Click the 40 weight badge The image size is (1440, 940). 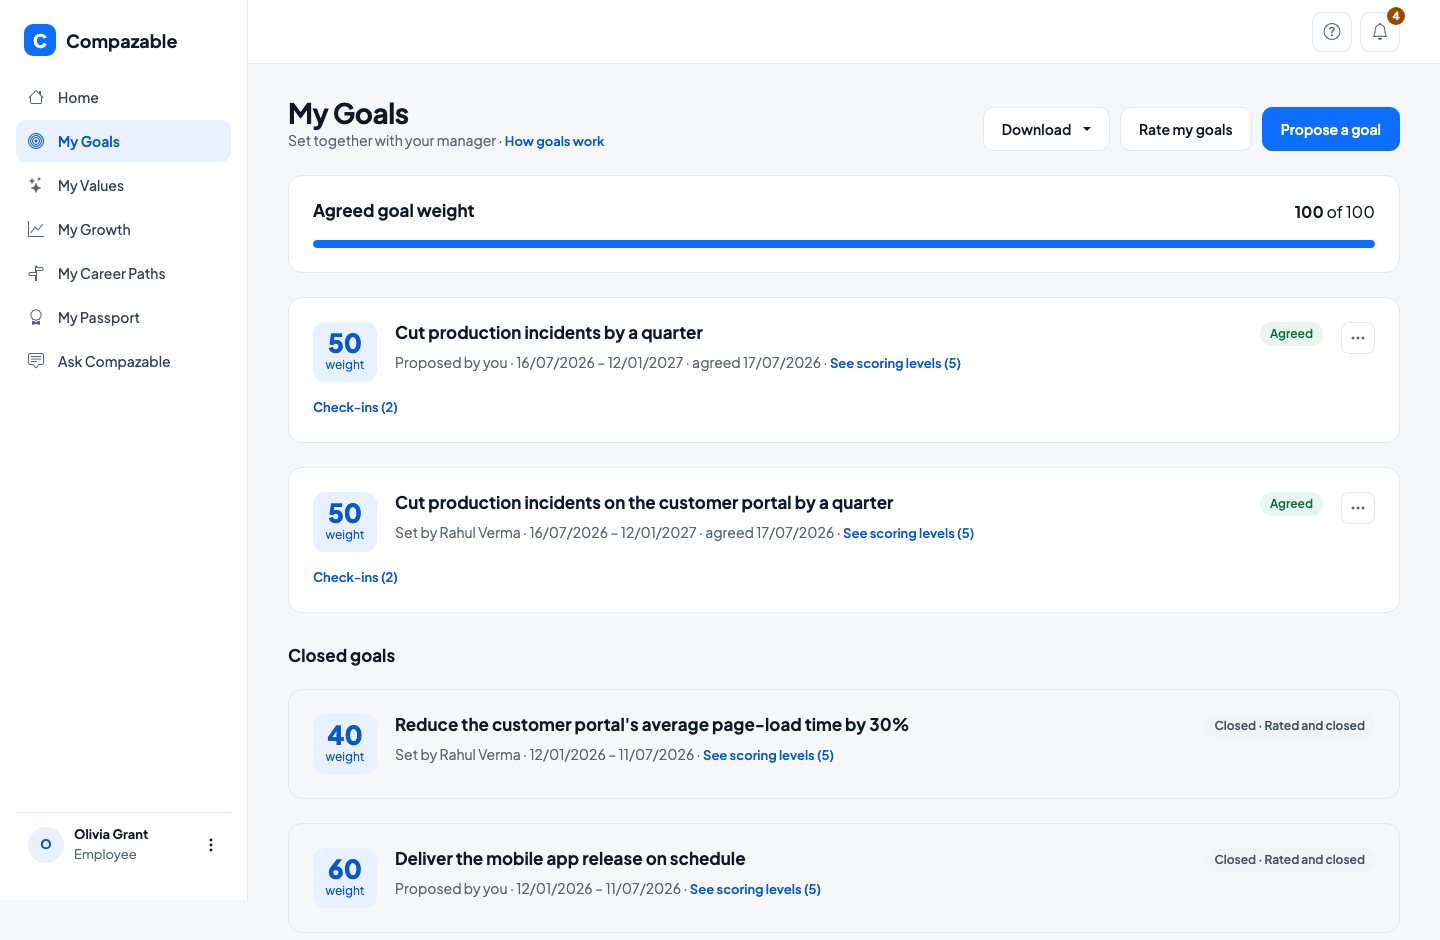(x=345, y=744)
